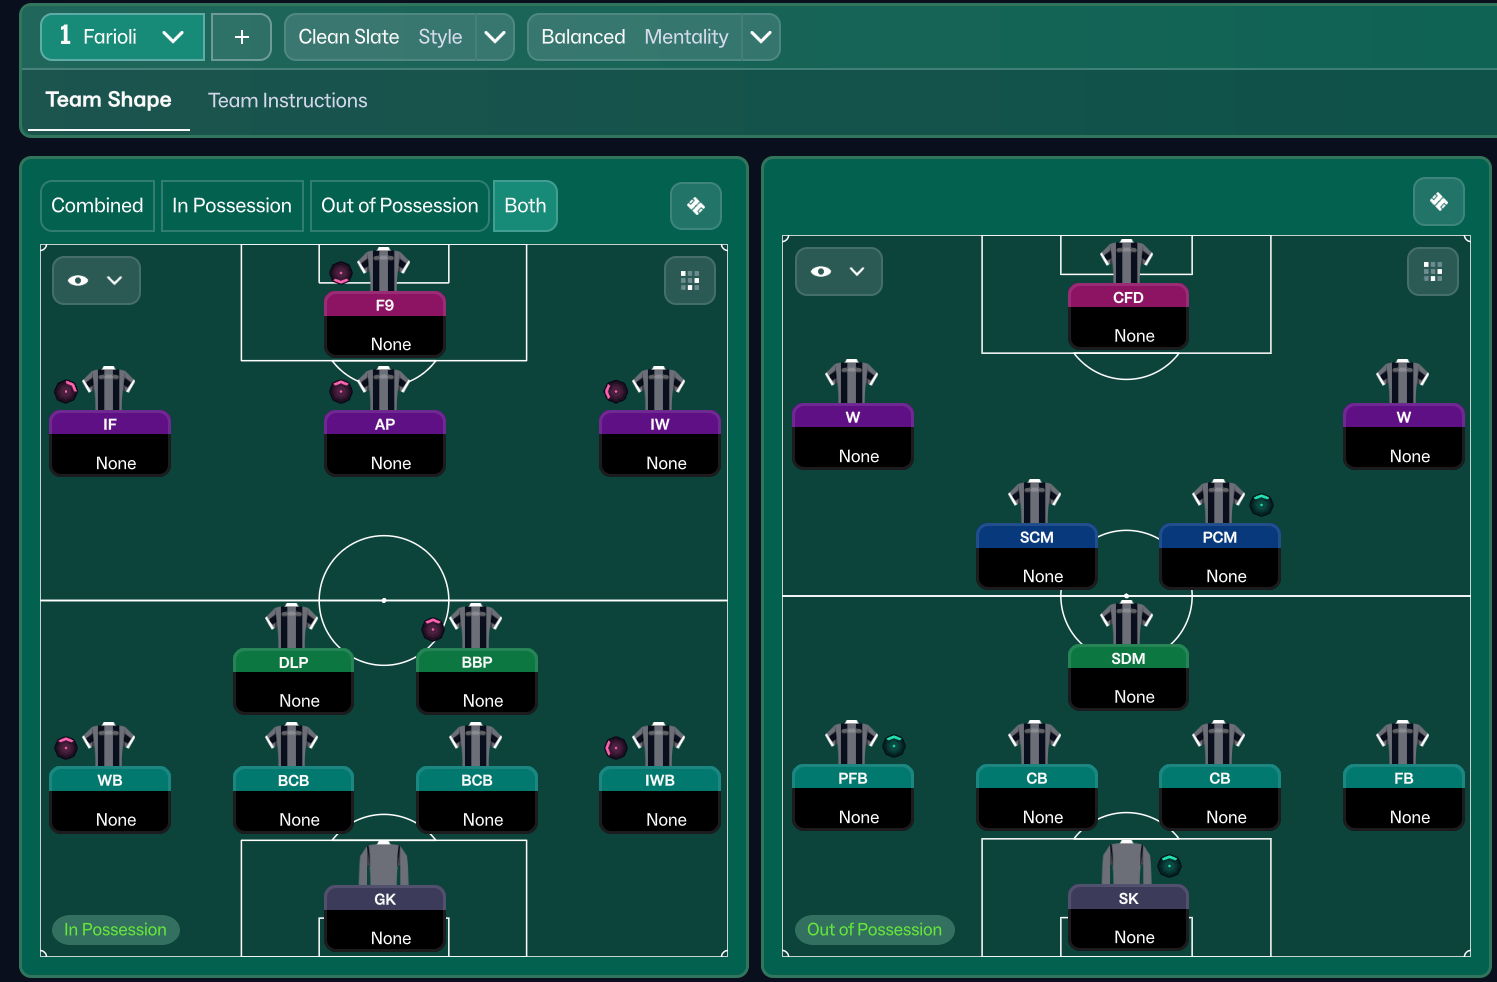Viewport: 1497px width, 982px height.
Task: Click the diamond icon in the left pitch panel
Action: [695, 206]
